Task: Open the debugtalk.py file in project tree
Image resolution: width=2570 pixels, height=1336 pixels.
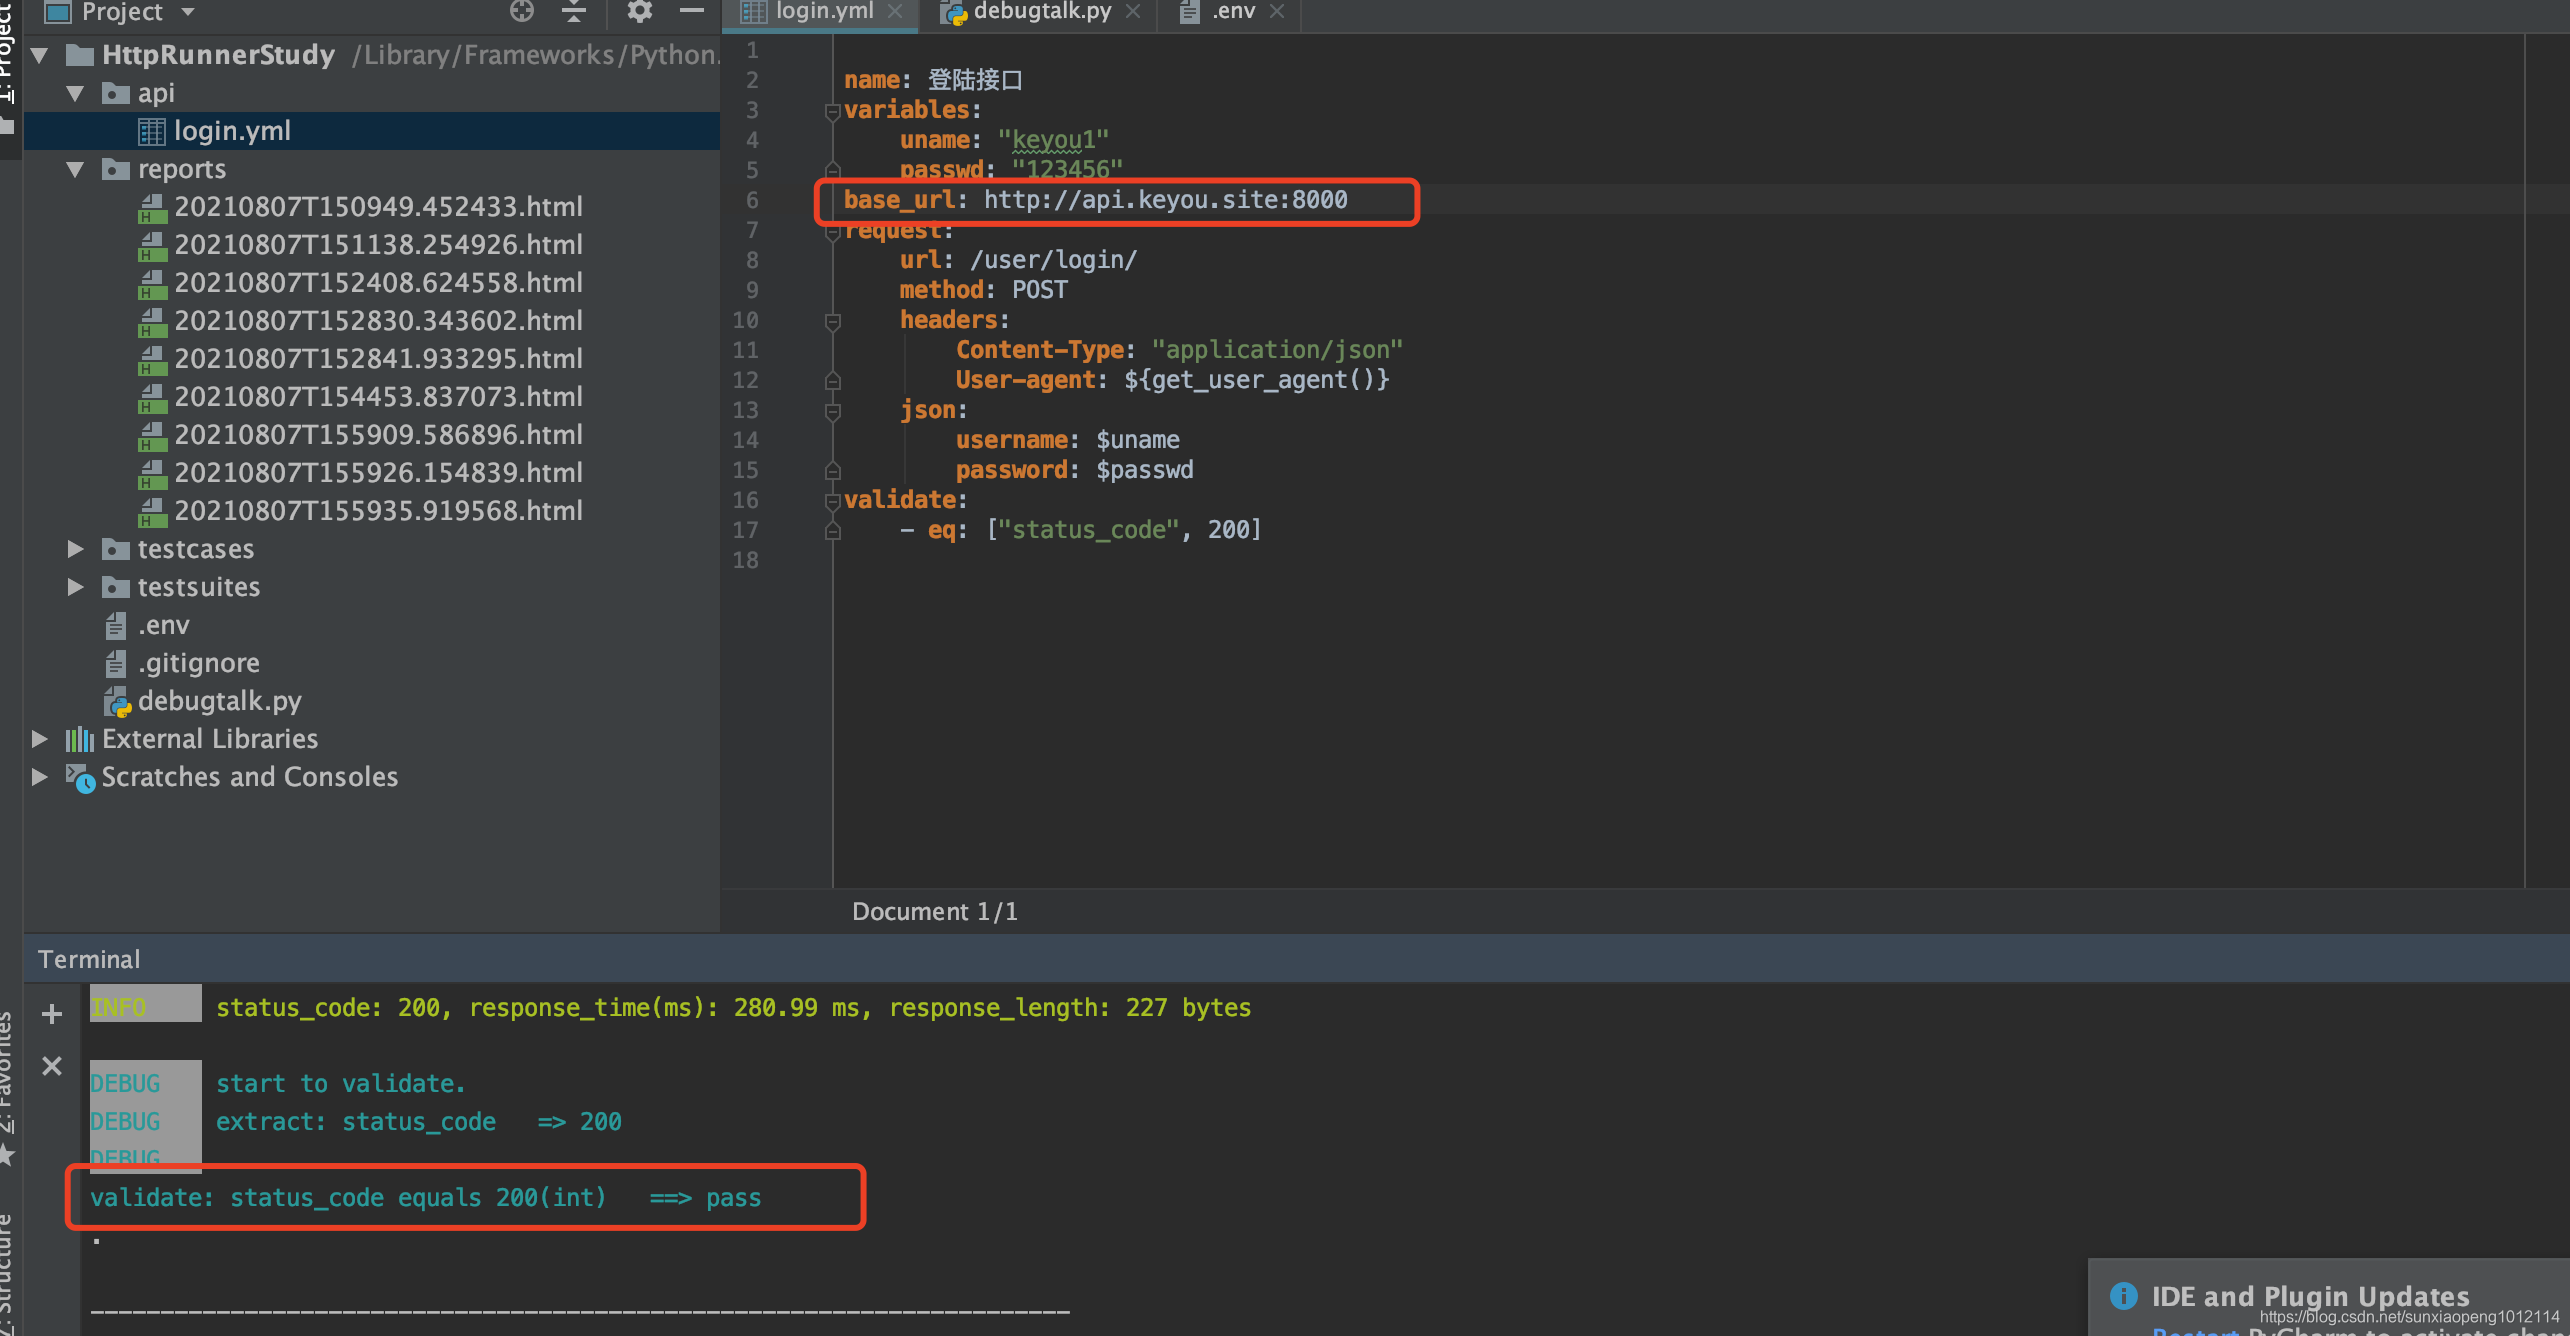Action: tap(219, 701)
